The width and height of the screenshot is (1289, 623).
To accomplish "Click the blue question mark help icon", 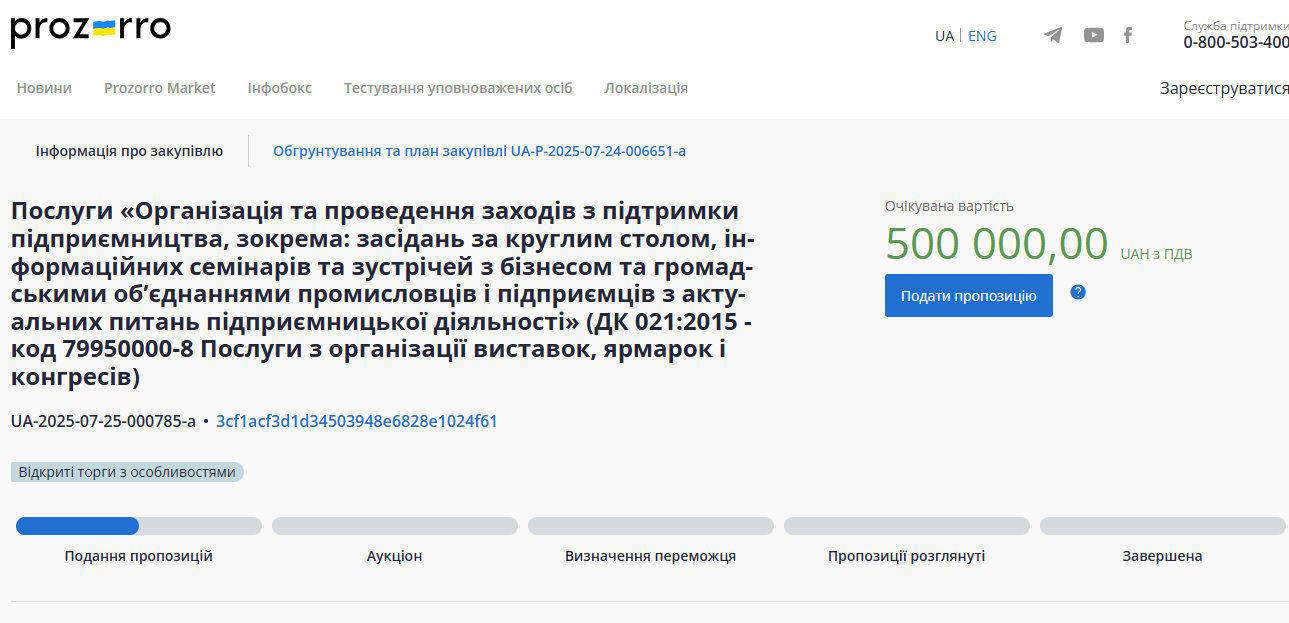I will pos(1078,292).
